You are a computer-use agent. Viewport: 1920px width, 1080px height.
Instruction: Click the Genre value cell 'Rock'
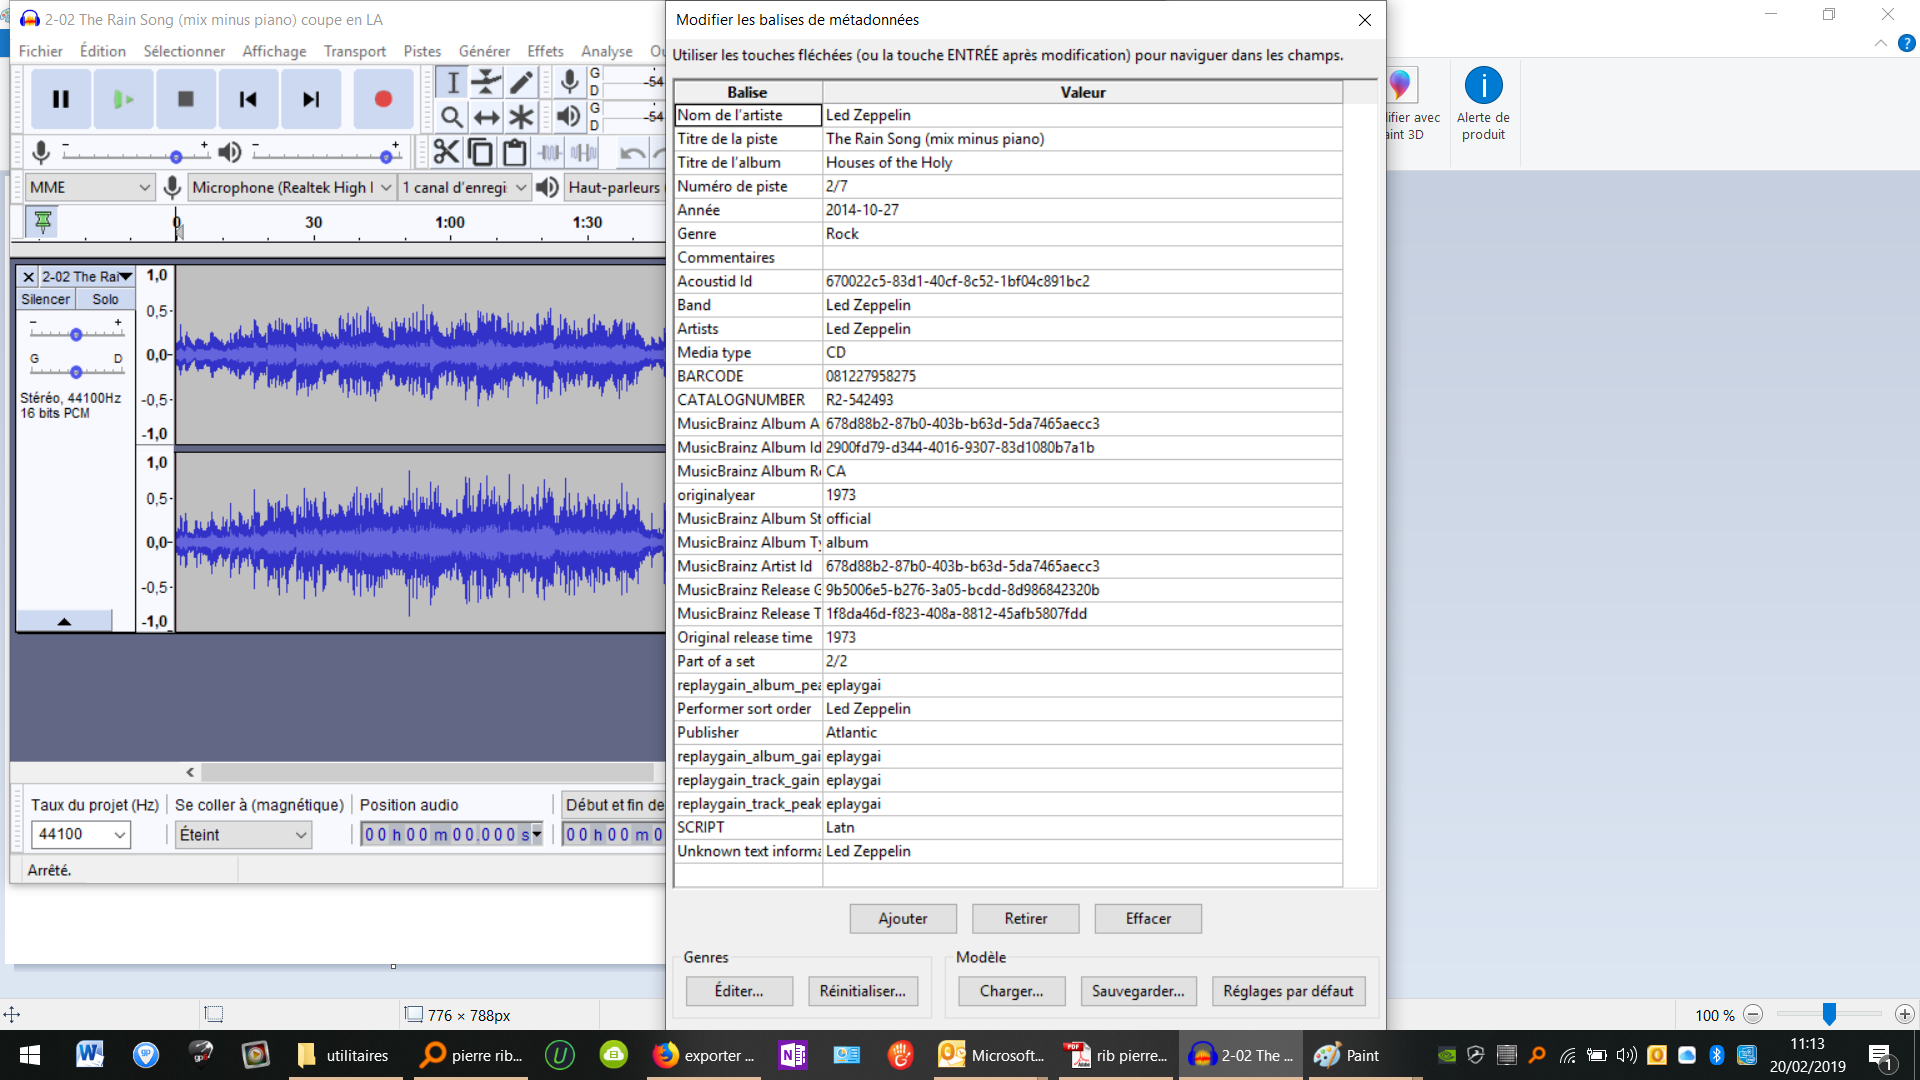click(x=1082, y=234)
